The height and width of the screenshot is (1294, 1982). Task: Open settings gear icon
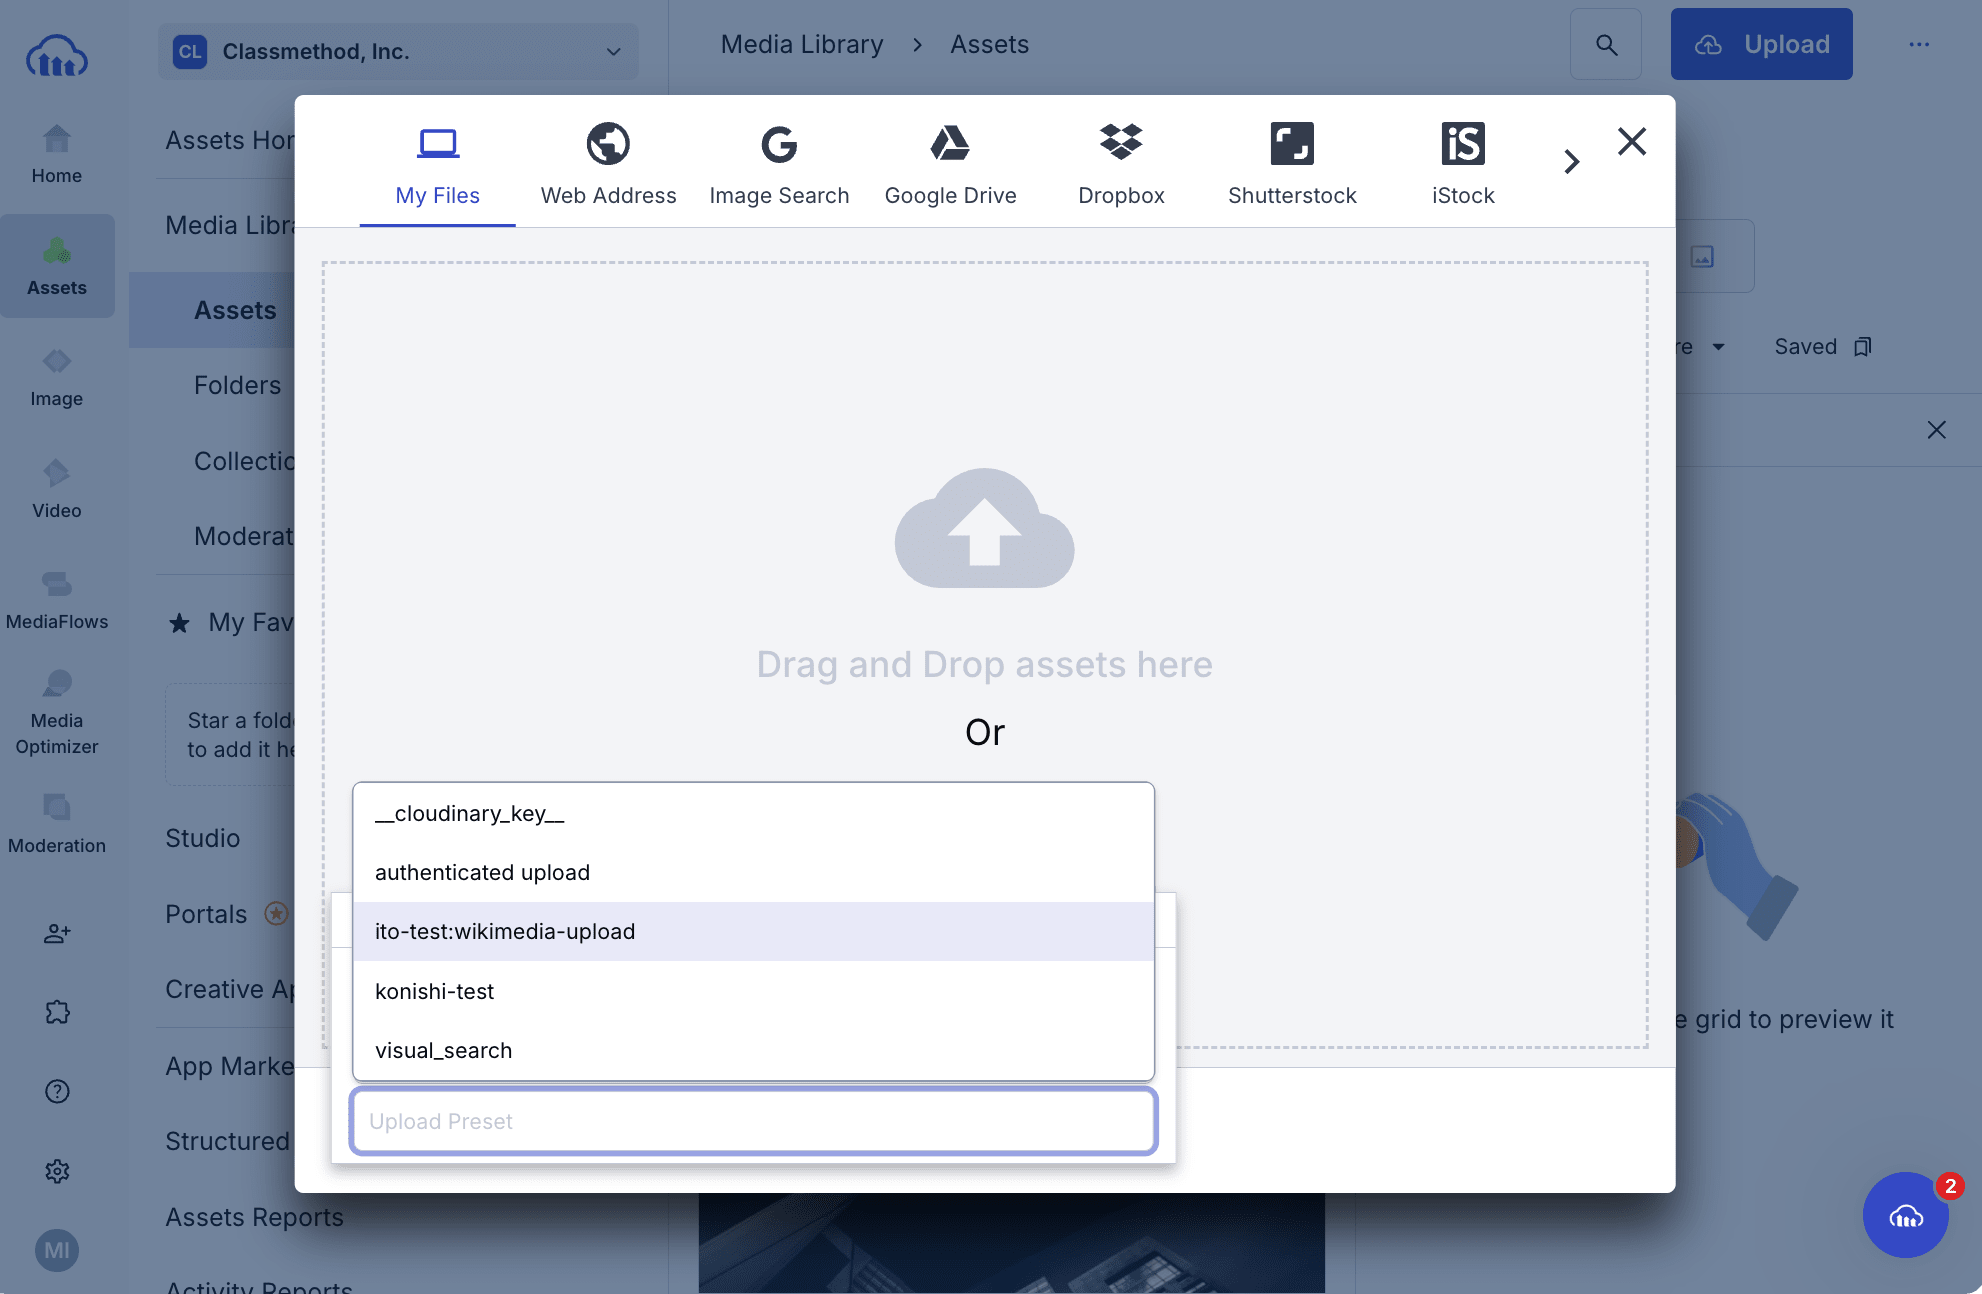pos(57,1171)
